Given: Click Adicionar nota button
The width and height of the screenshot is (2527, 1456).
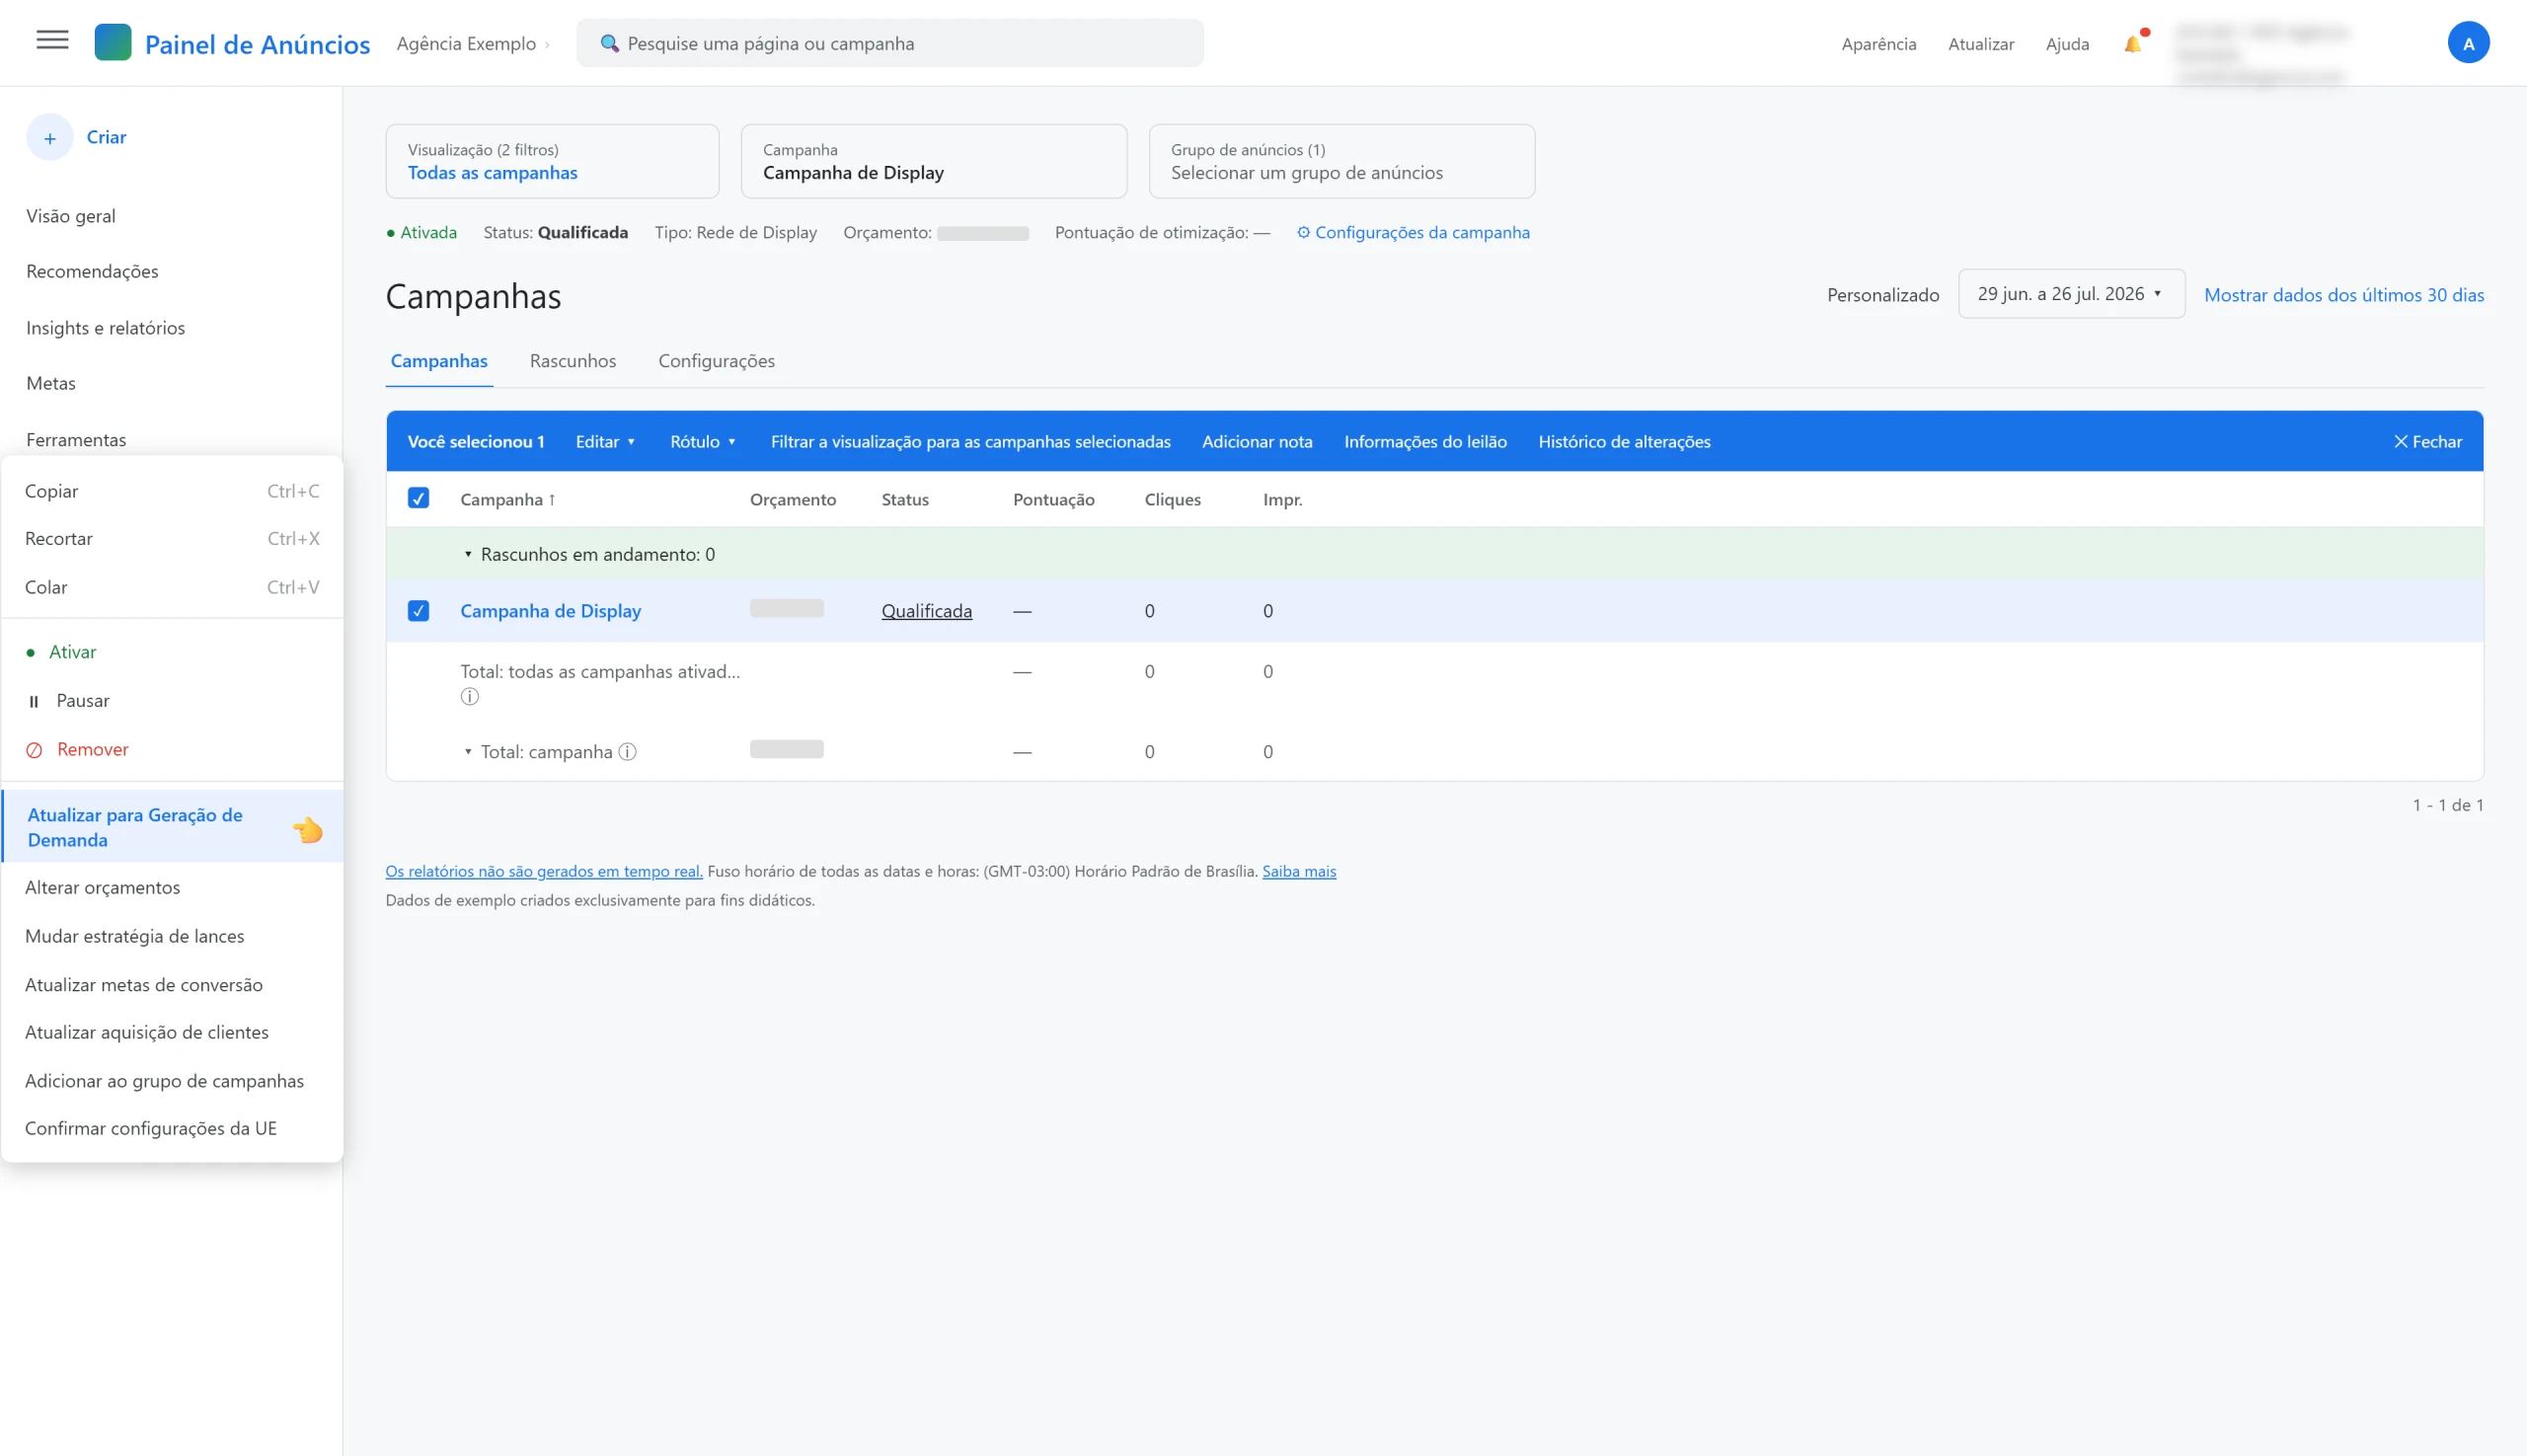Looking at the screenshot, I should [1257, 442].
